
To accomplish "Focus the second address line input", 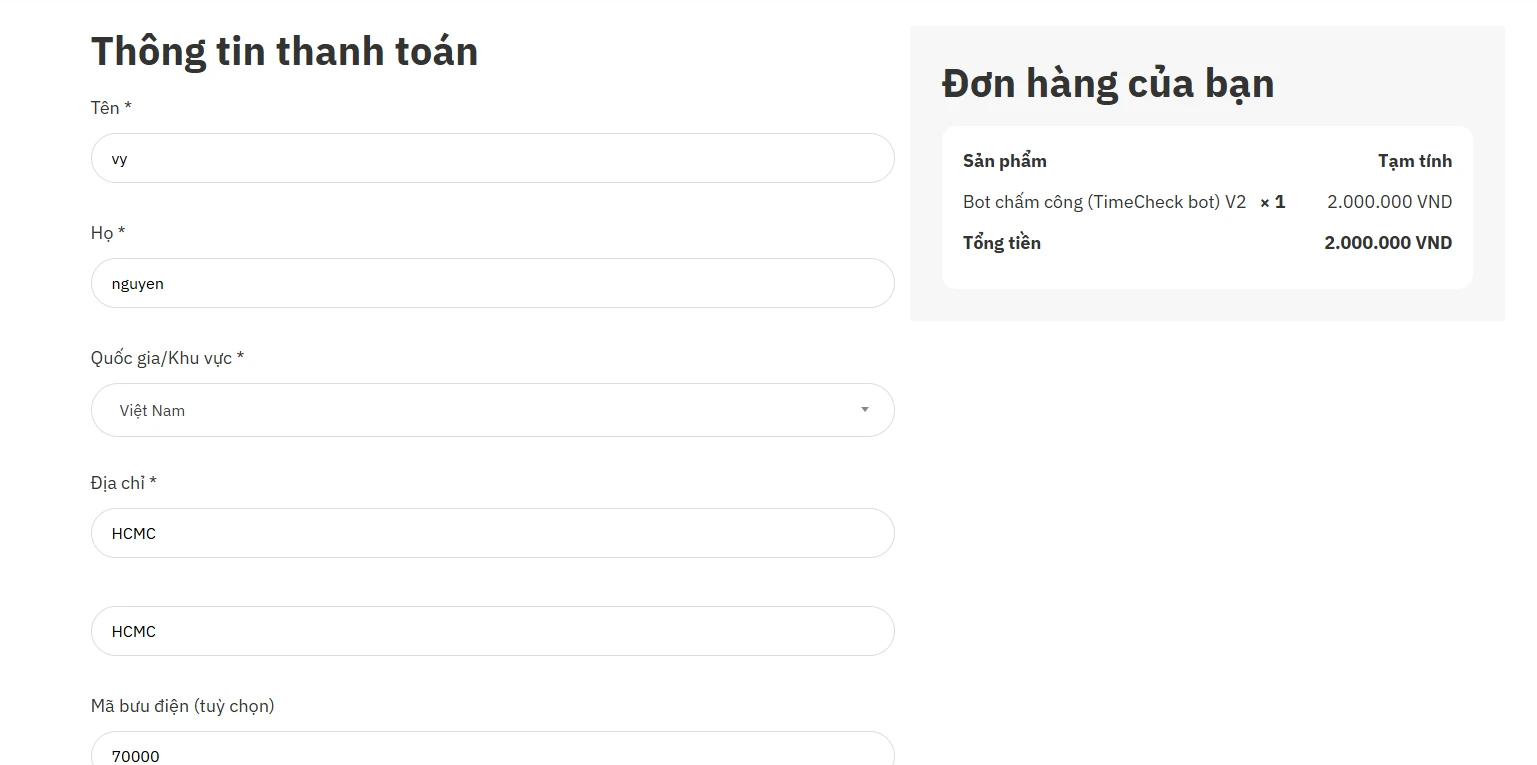I will tap(492, 632).
